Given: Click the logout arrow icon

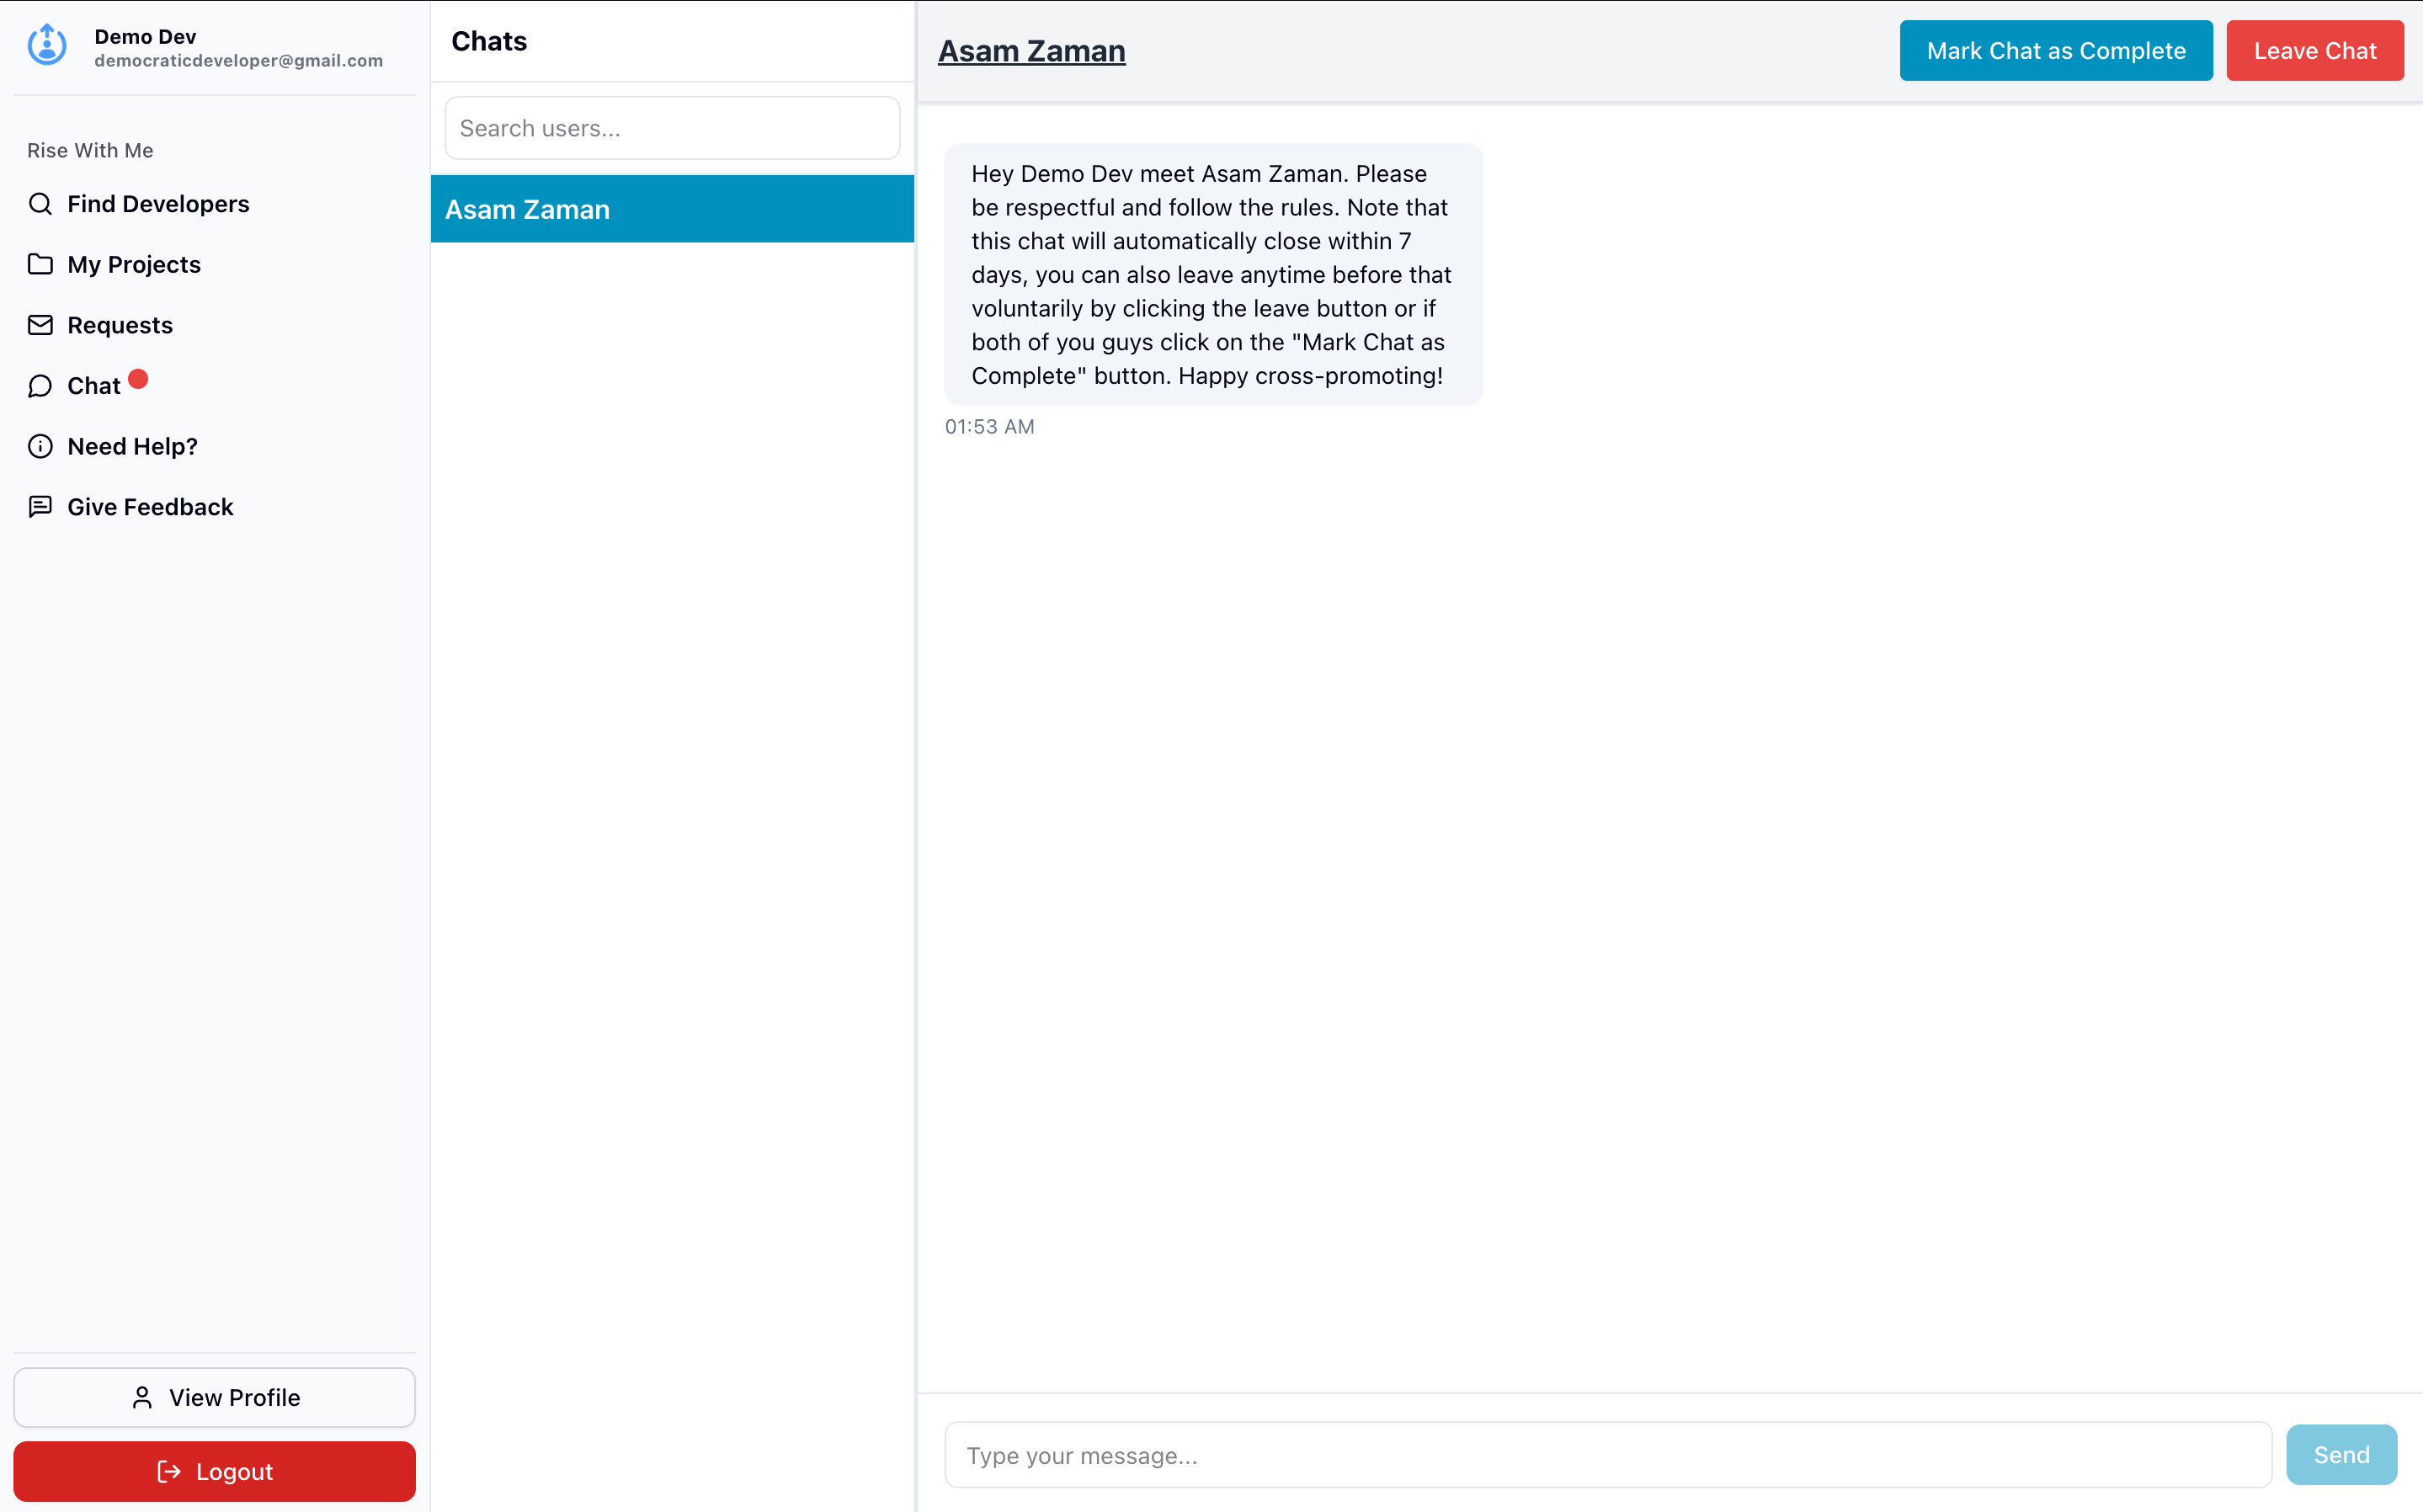Looking at the screenshot, I should click(169, 1471).
